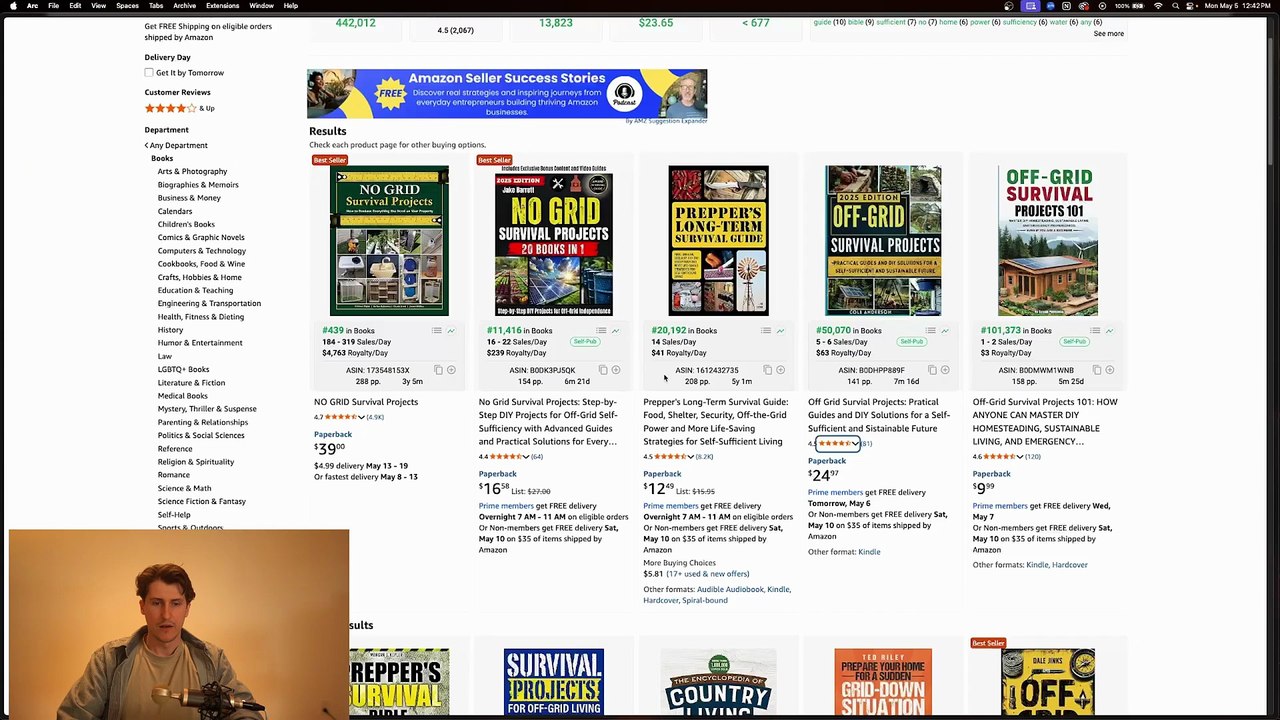
Task: Click the plus circle icon beside ASIN B0DHPP889F
Action: point(945,371)
